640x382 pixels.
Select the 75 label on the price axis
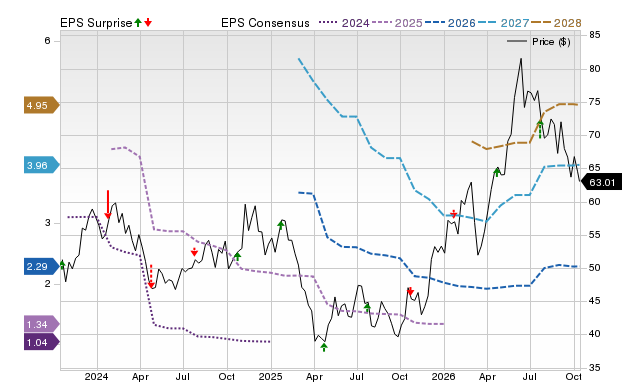(x=594, y=102)
